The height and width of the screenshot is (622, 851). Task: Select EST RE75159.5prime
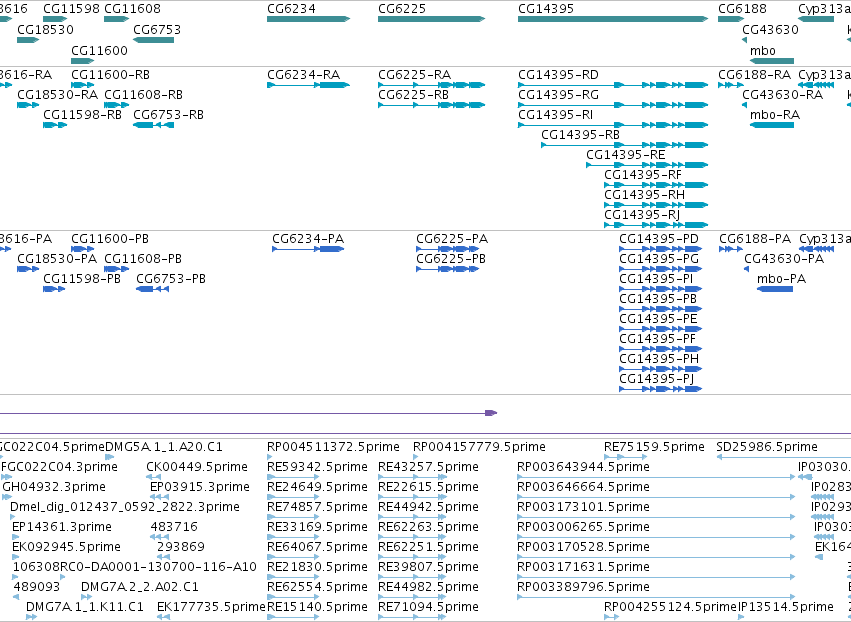pyautogui.click(x=626, y=457)
